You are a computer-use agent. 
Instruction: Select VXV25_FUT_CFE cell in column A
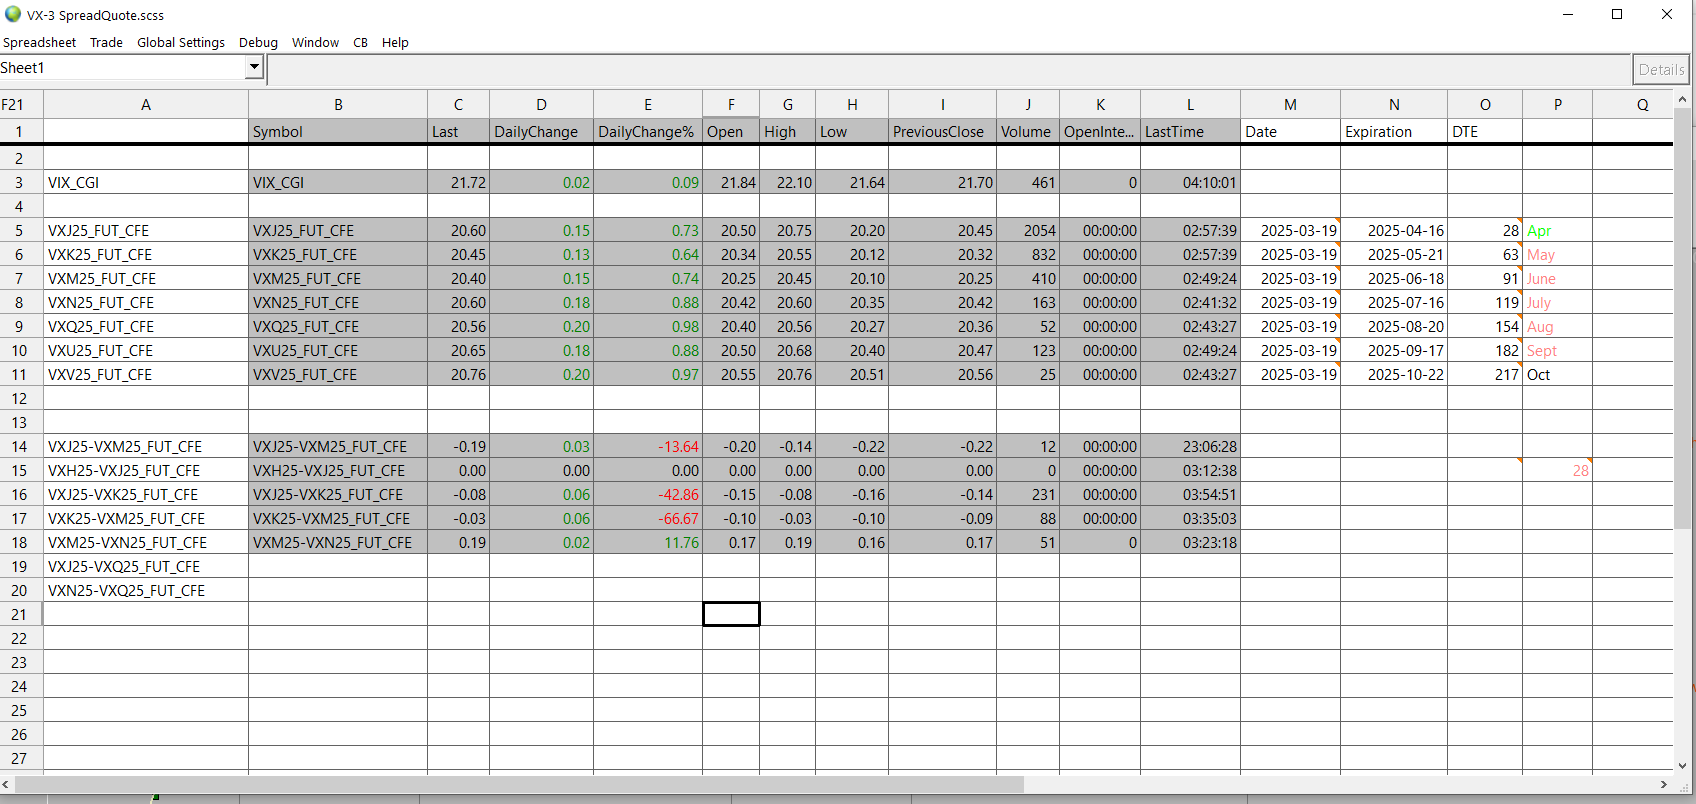146,374
